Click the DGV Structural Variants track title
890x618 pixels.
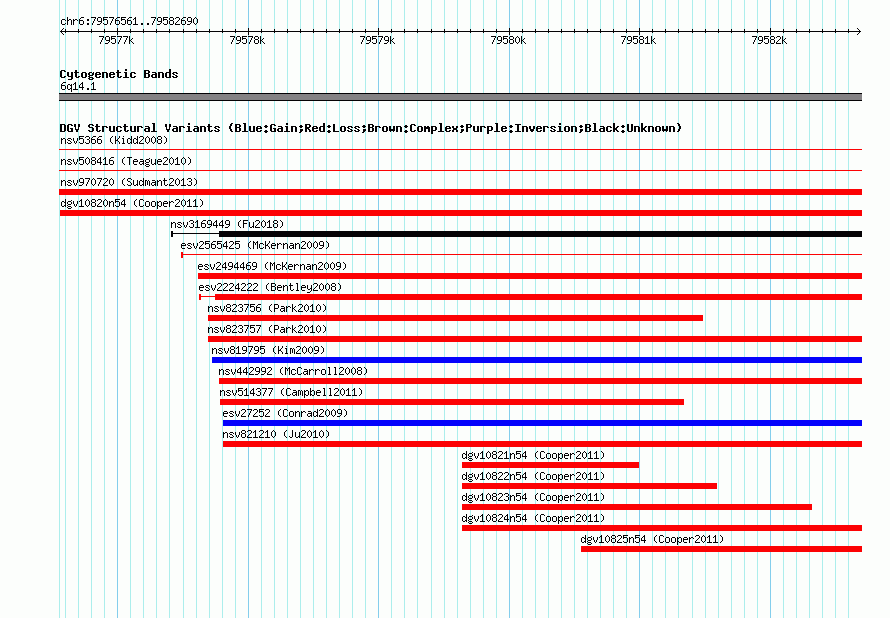pyautogui.click(x=371, y=128)
